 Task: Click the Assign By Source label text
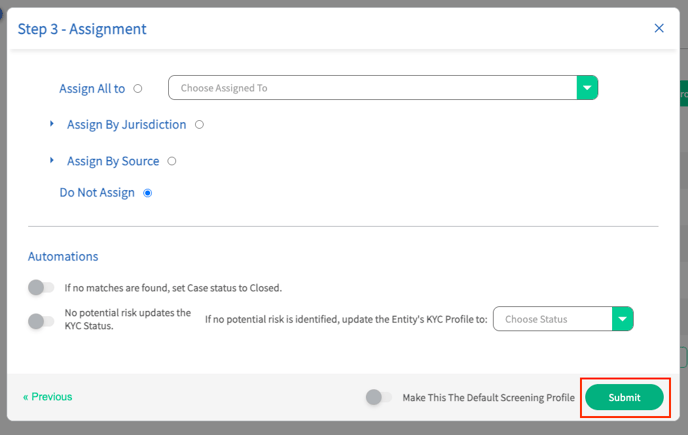(113, 161)
